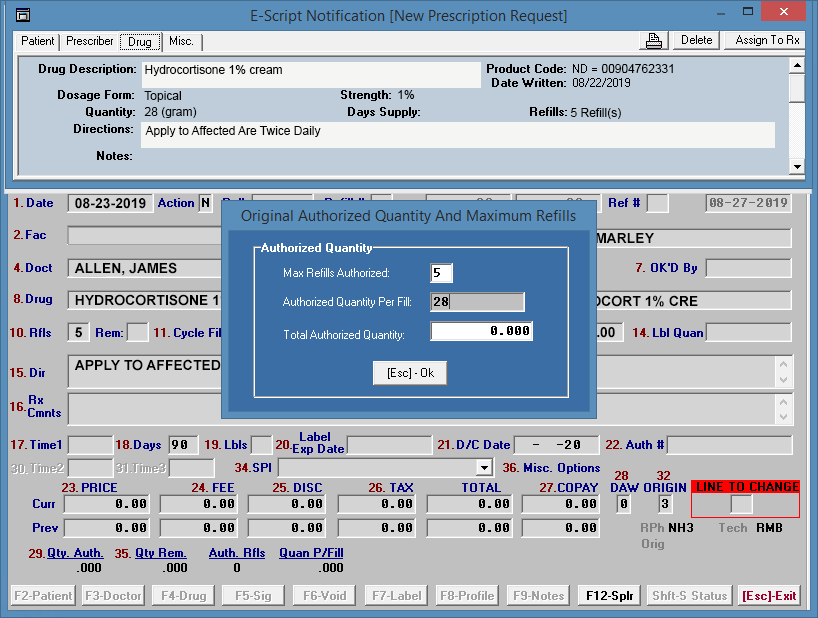Click the Total Authorized Quantity field
Viewport: 818px width, 618px height.
[x=481, y=332]
